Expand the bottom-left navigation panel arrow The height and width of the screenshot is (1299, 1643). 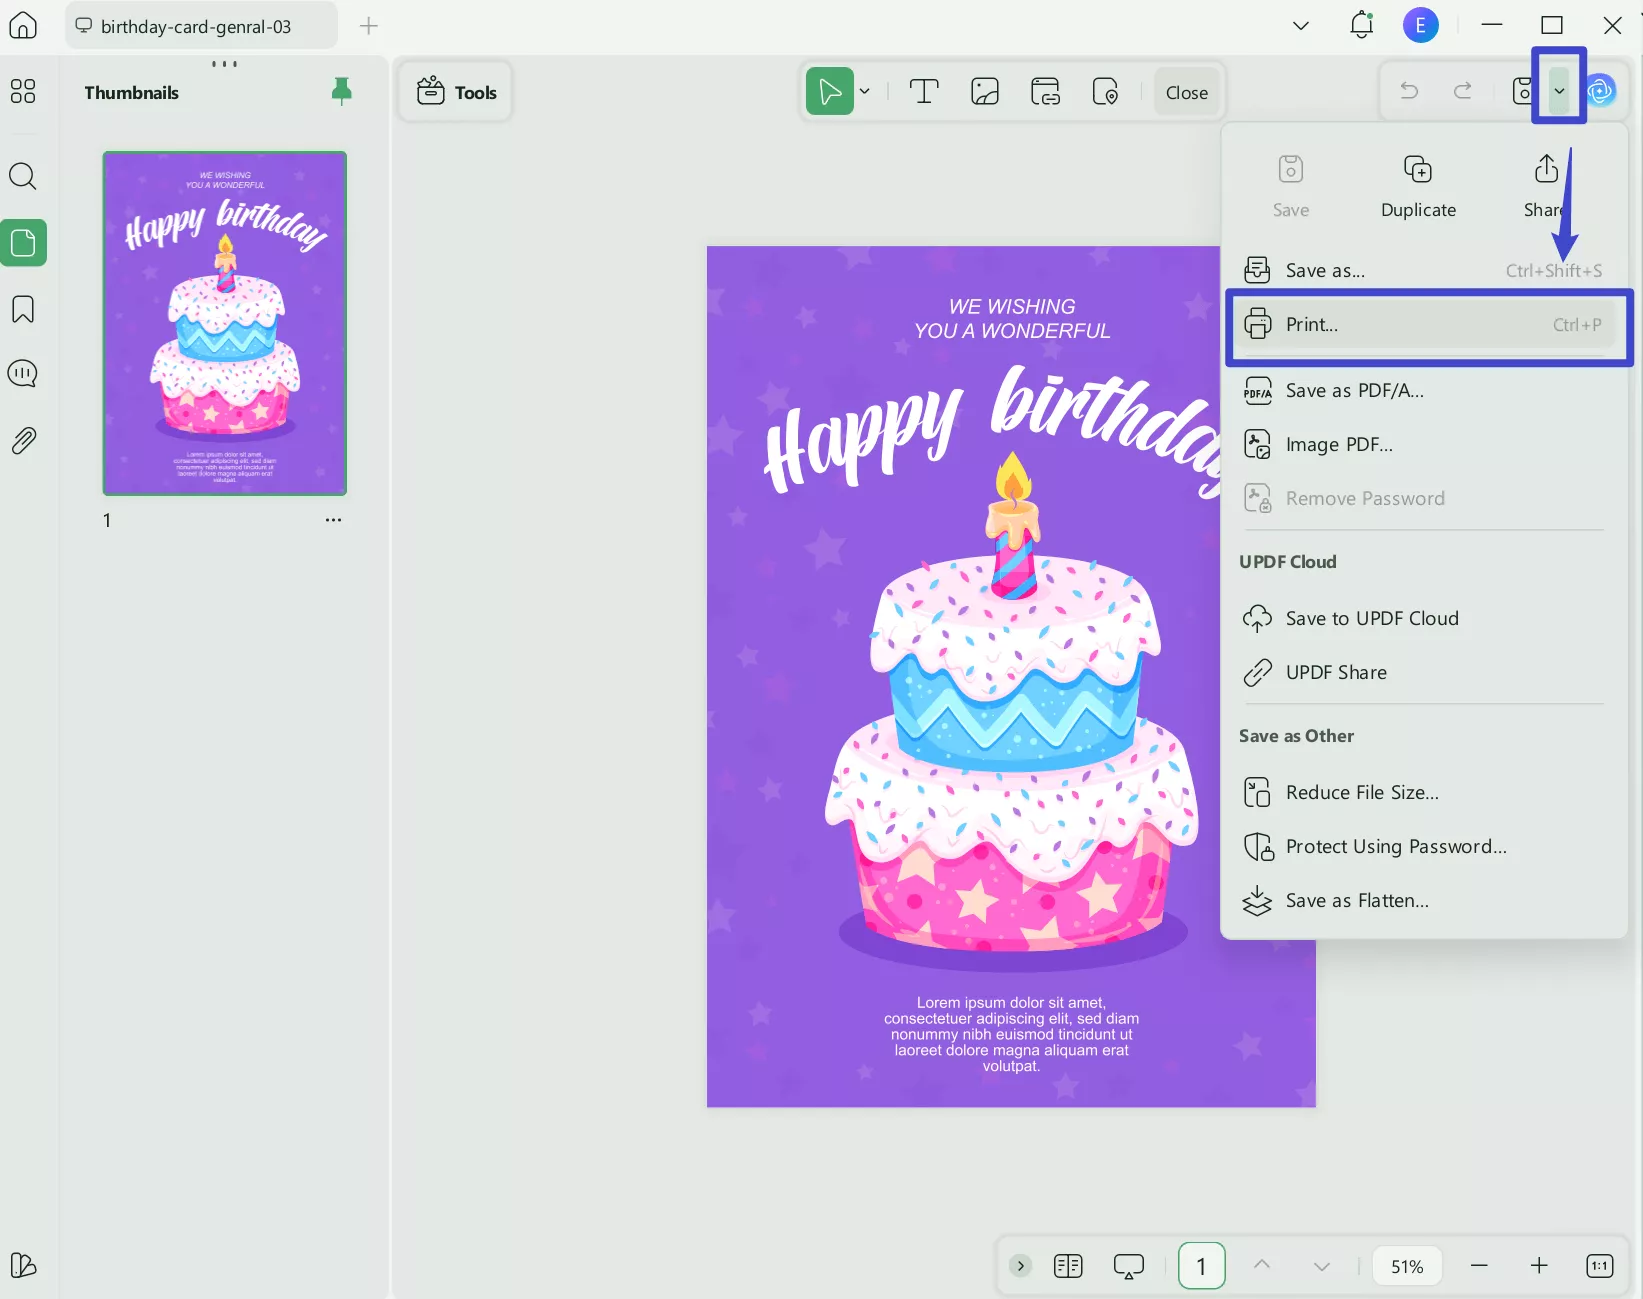1019,1265
